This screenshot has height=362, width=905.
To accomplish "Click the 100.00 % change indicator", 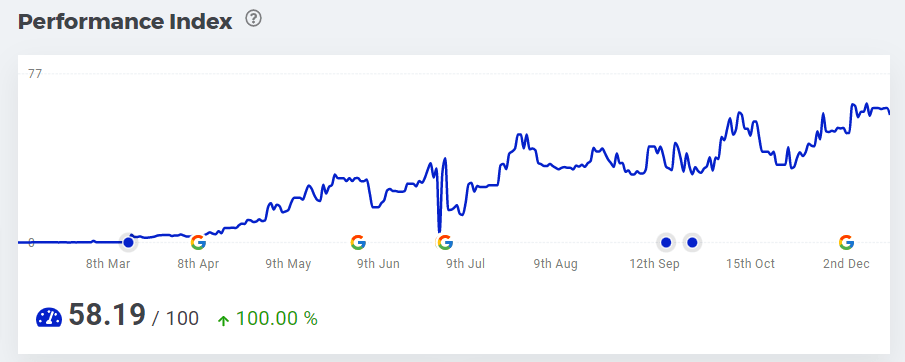I will click(x=276, y=319).
